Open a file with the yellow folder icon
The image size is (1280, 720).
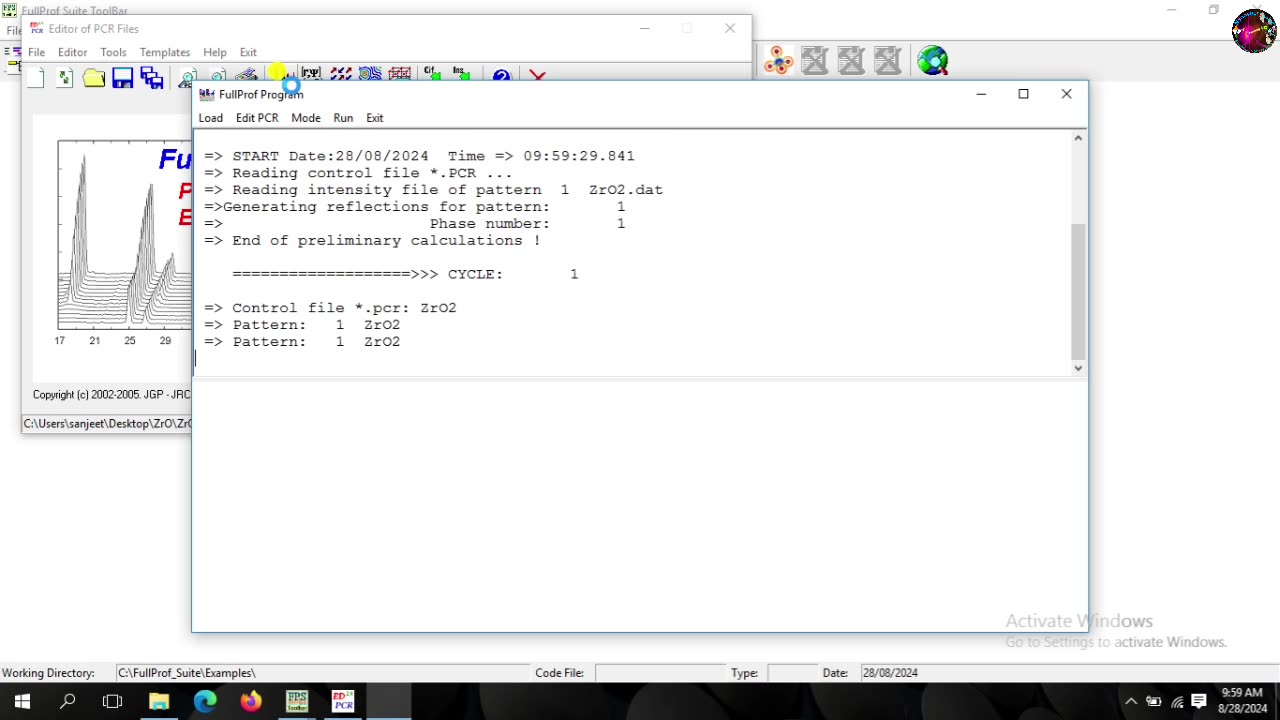[94, 77]
